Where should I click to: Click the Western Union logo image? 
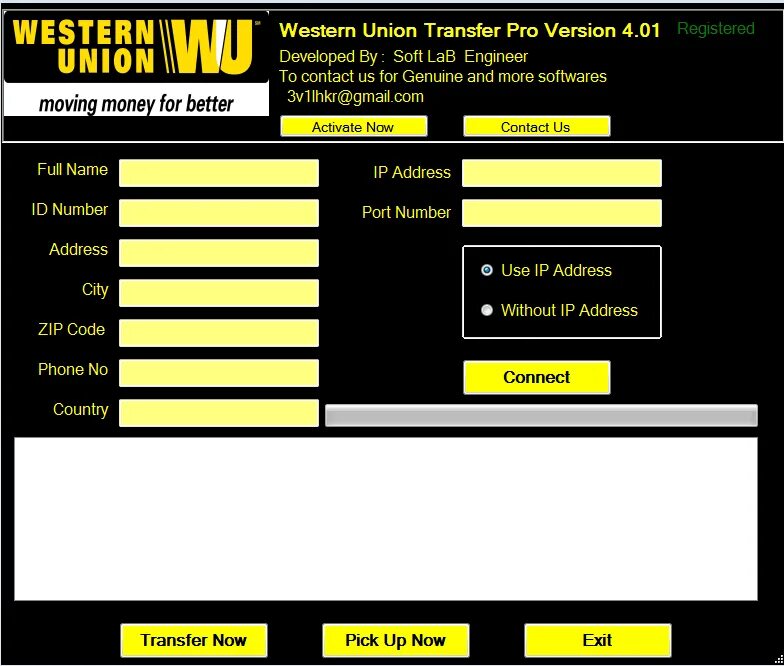[136, 64]
